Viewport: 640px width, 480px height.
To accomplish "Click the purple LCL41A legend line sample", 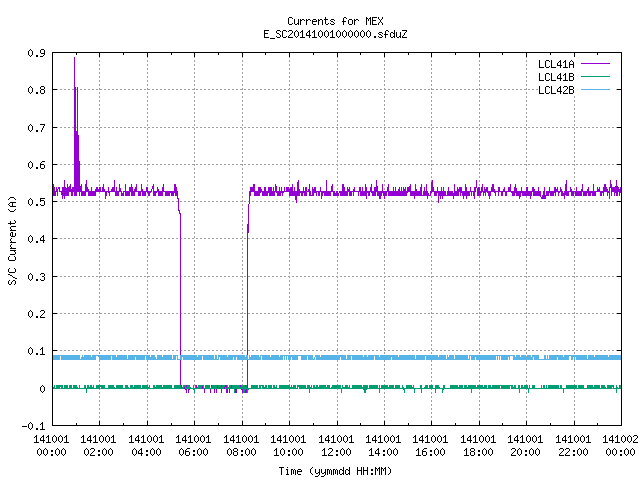I will pos(596,64).
